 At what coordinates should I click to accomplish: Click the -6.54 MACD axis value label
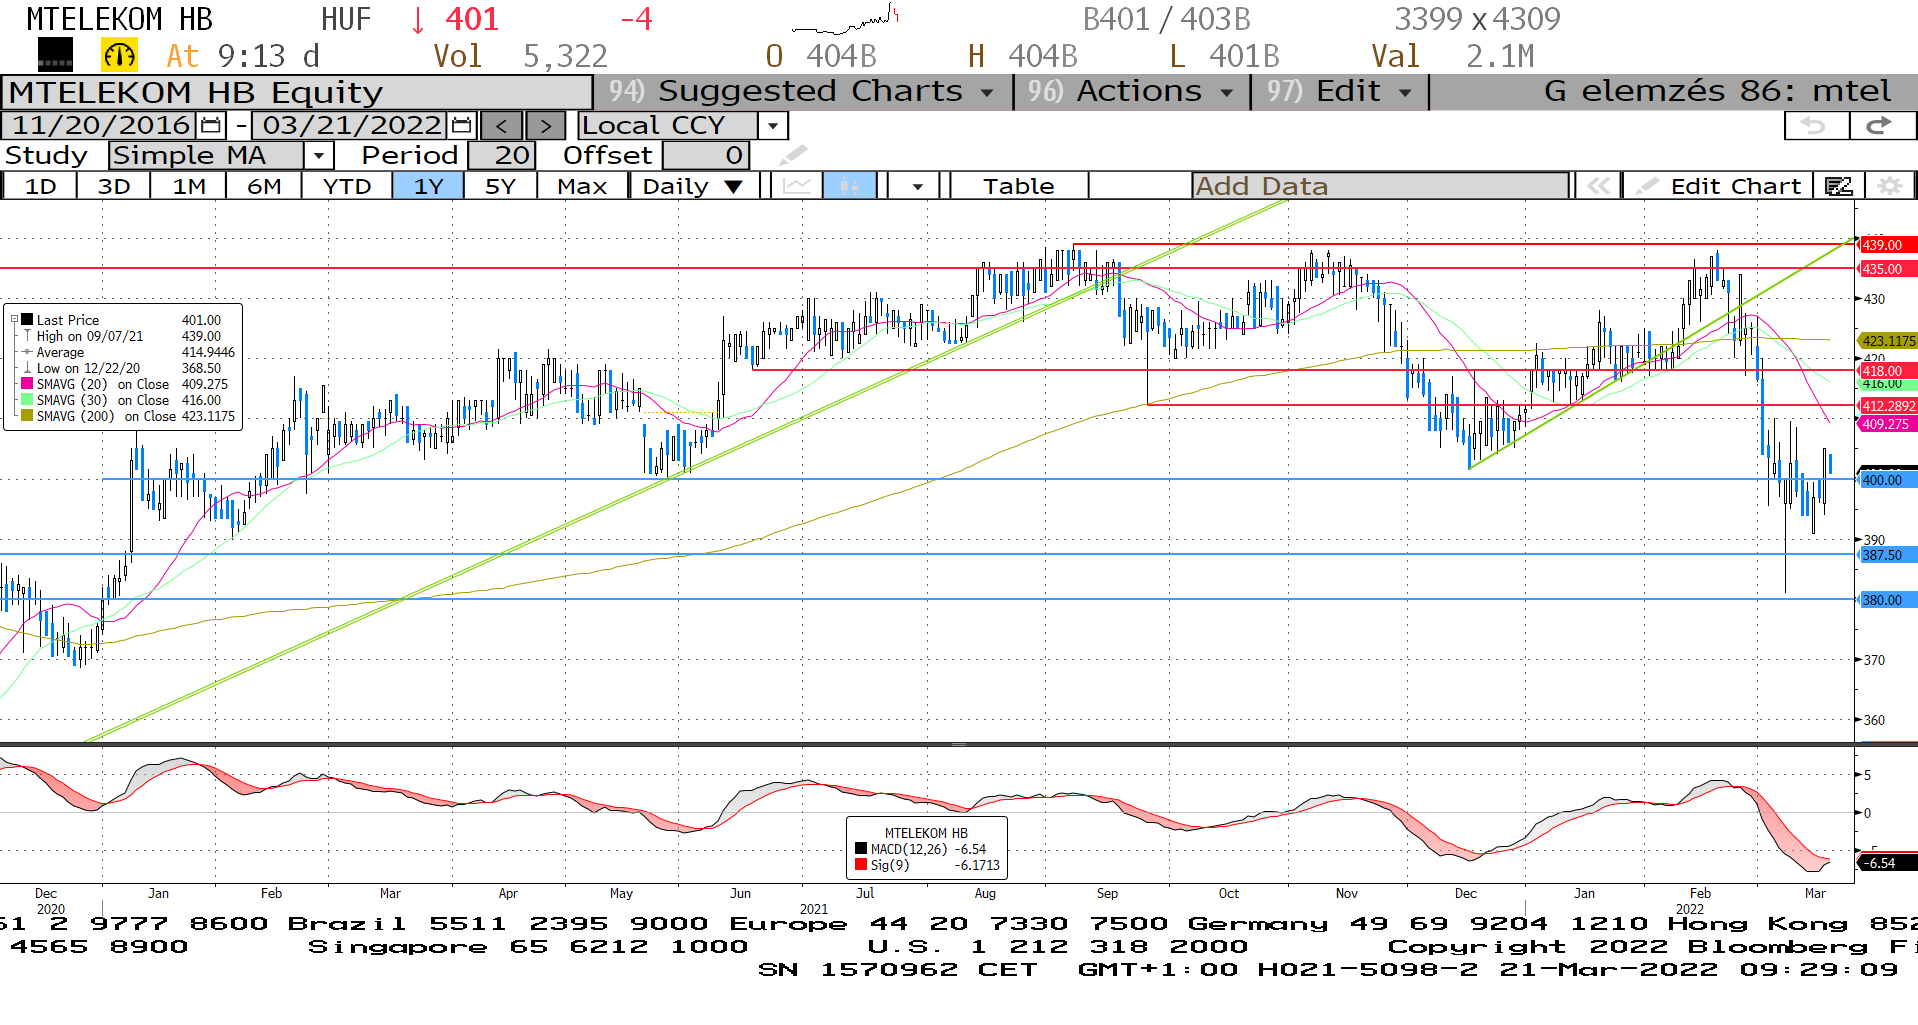[1887, 863]
